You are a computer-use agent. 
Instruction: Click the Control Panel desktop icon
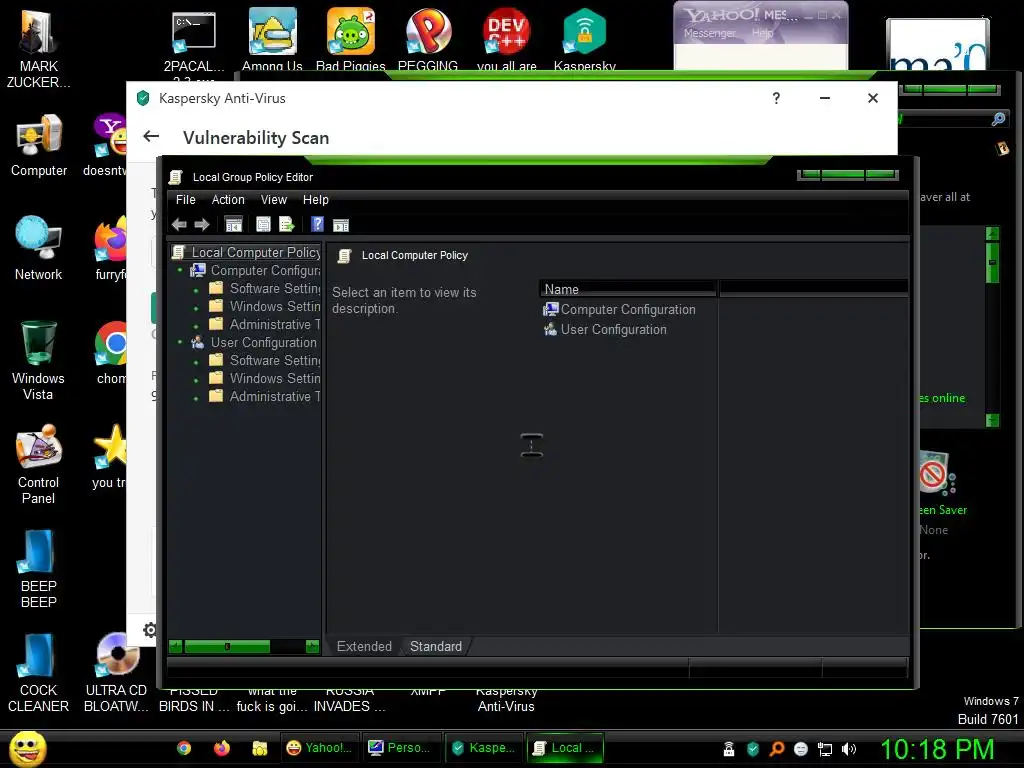click(39, 464)
